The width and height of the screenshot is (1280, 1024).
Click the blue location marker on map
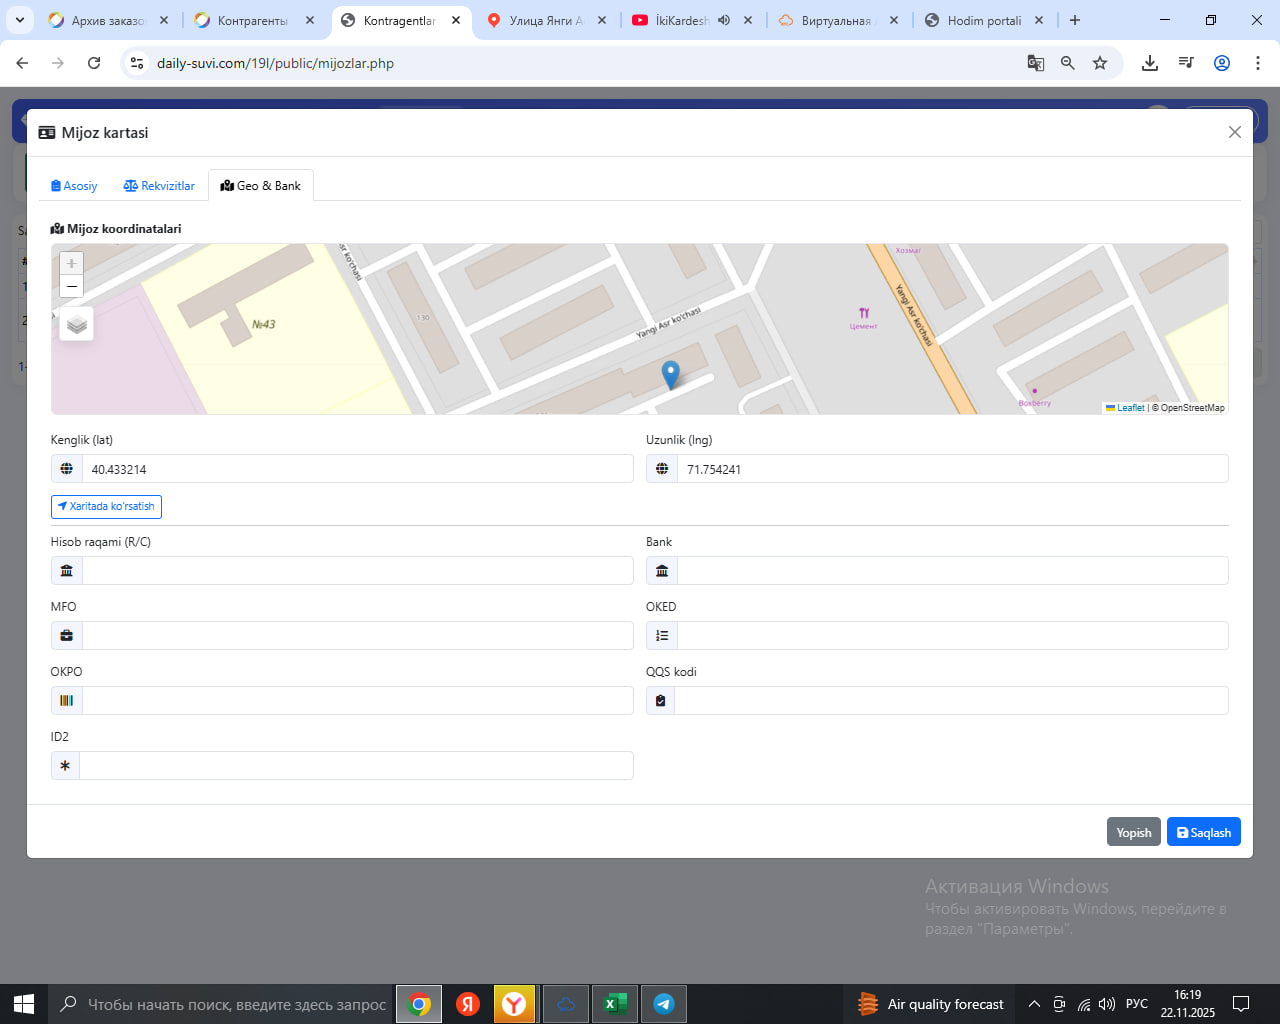[671, 374]
